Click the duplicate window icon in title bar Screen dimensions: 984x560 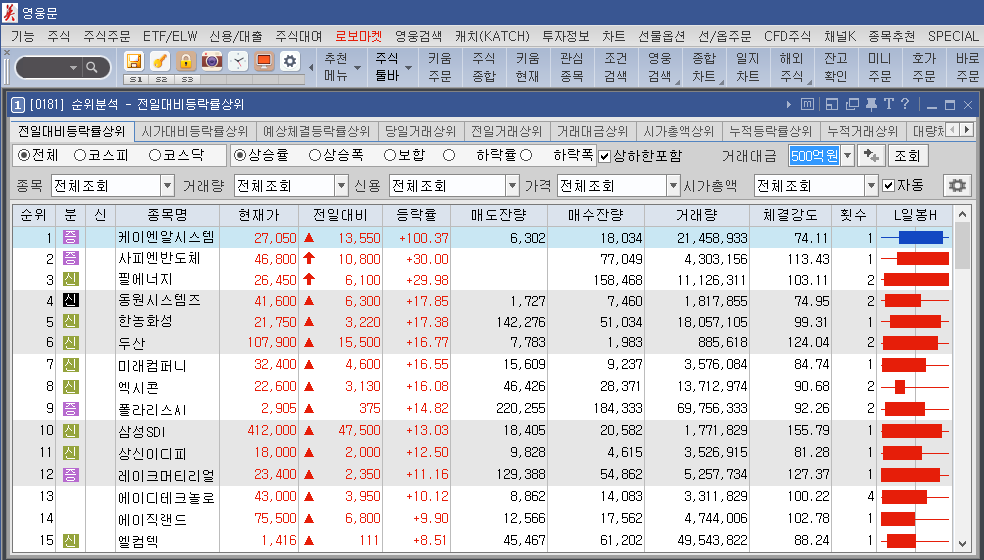point(852,104)
